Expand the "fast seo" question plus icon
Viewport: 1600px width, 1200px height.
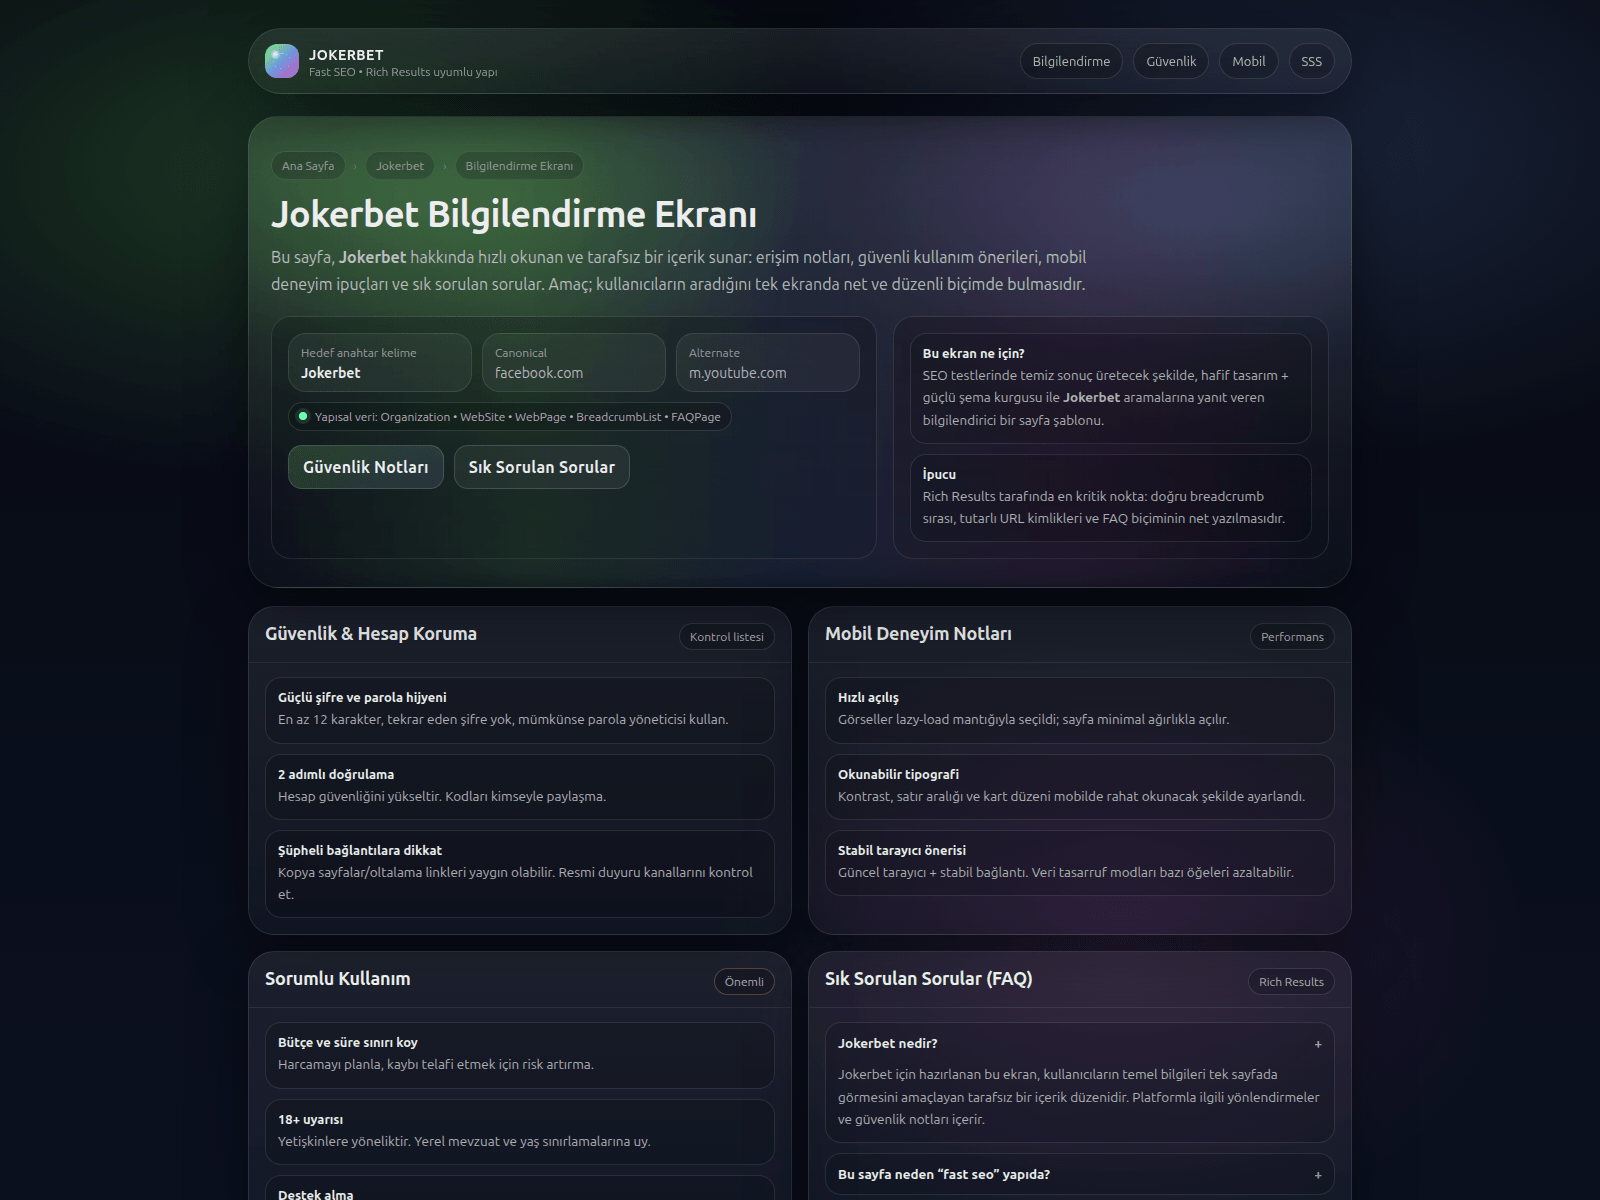point(1318,1175)
